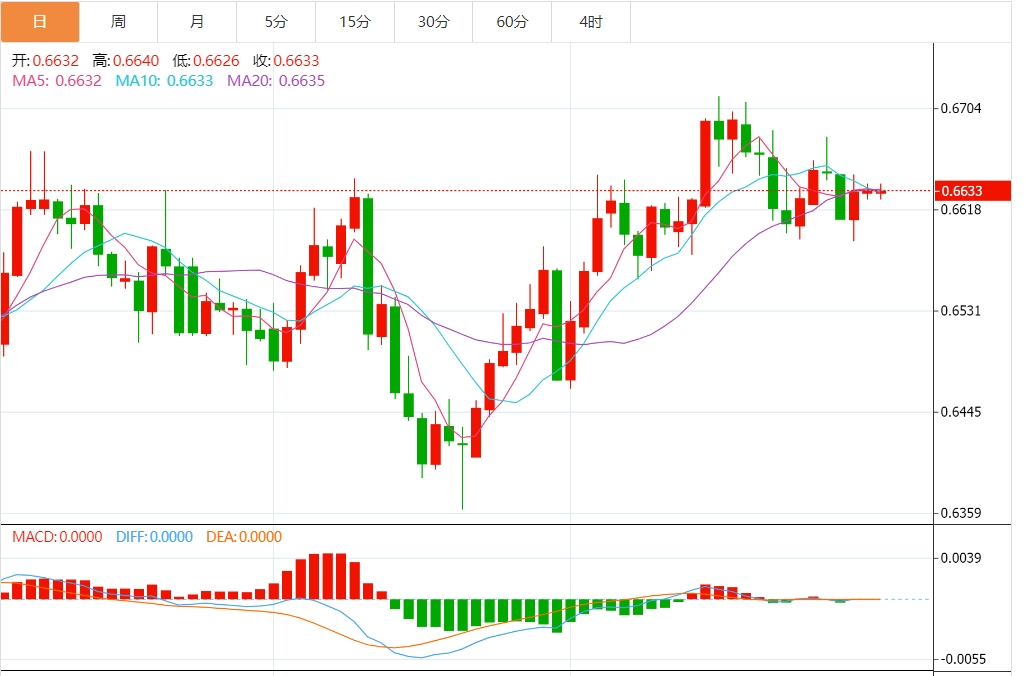This screenshot has height=676, width=1026.
Task: Open the 15分 timeframe tab
Action: tap(355, 22)
